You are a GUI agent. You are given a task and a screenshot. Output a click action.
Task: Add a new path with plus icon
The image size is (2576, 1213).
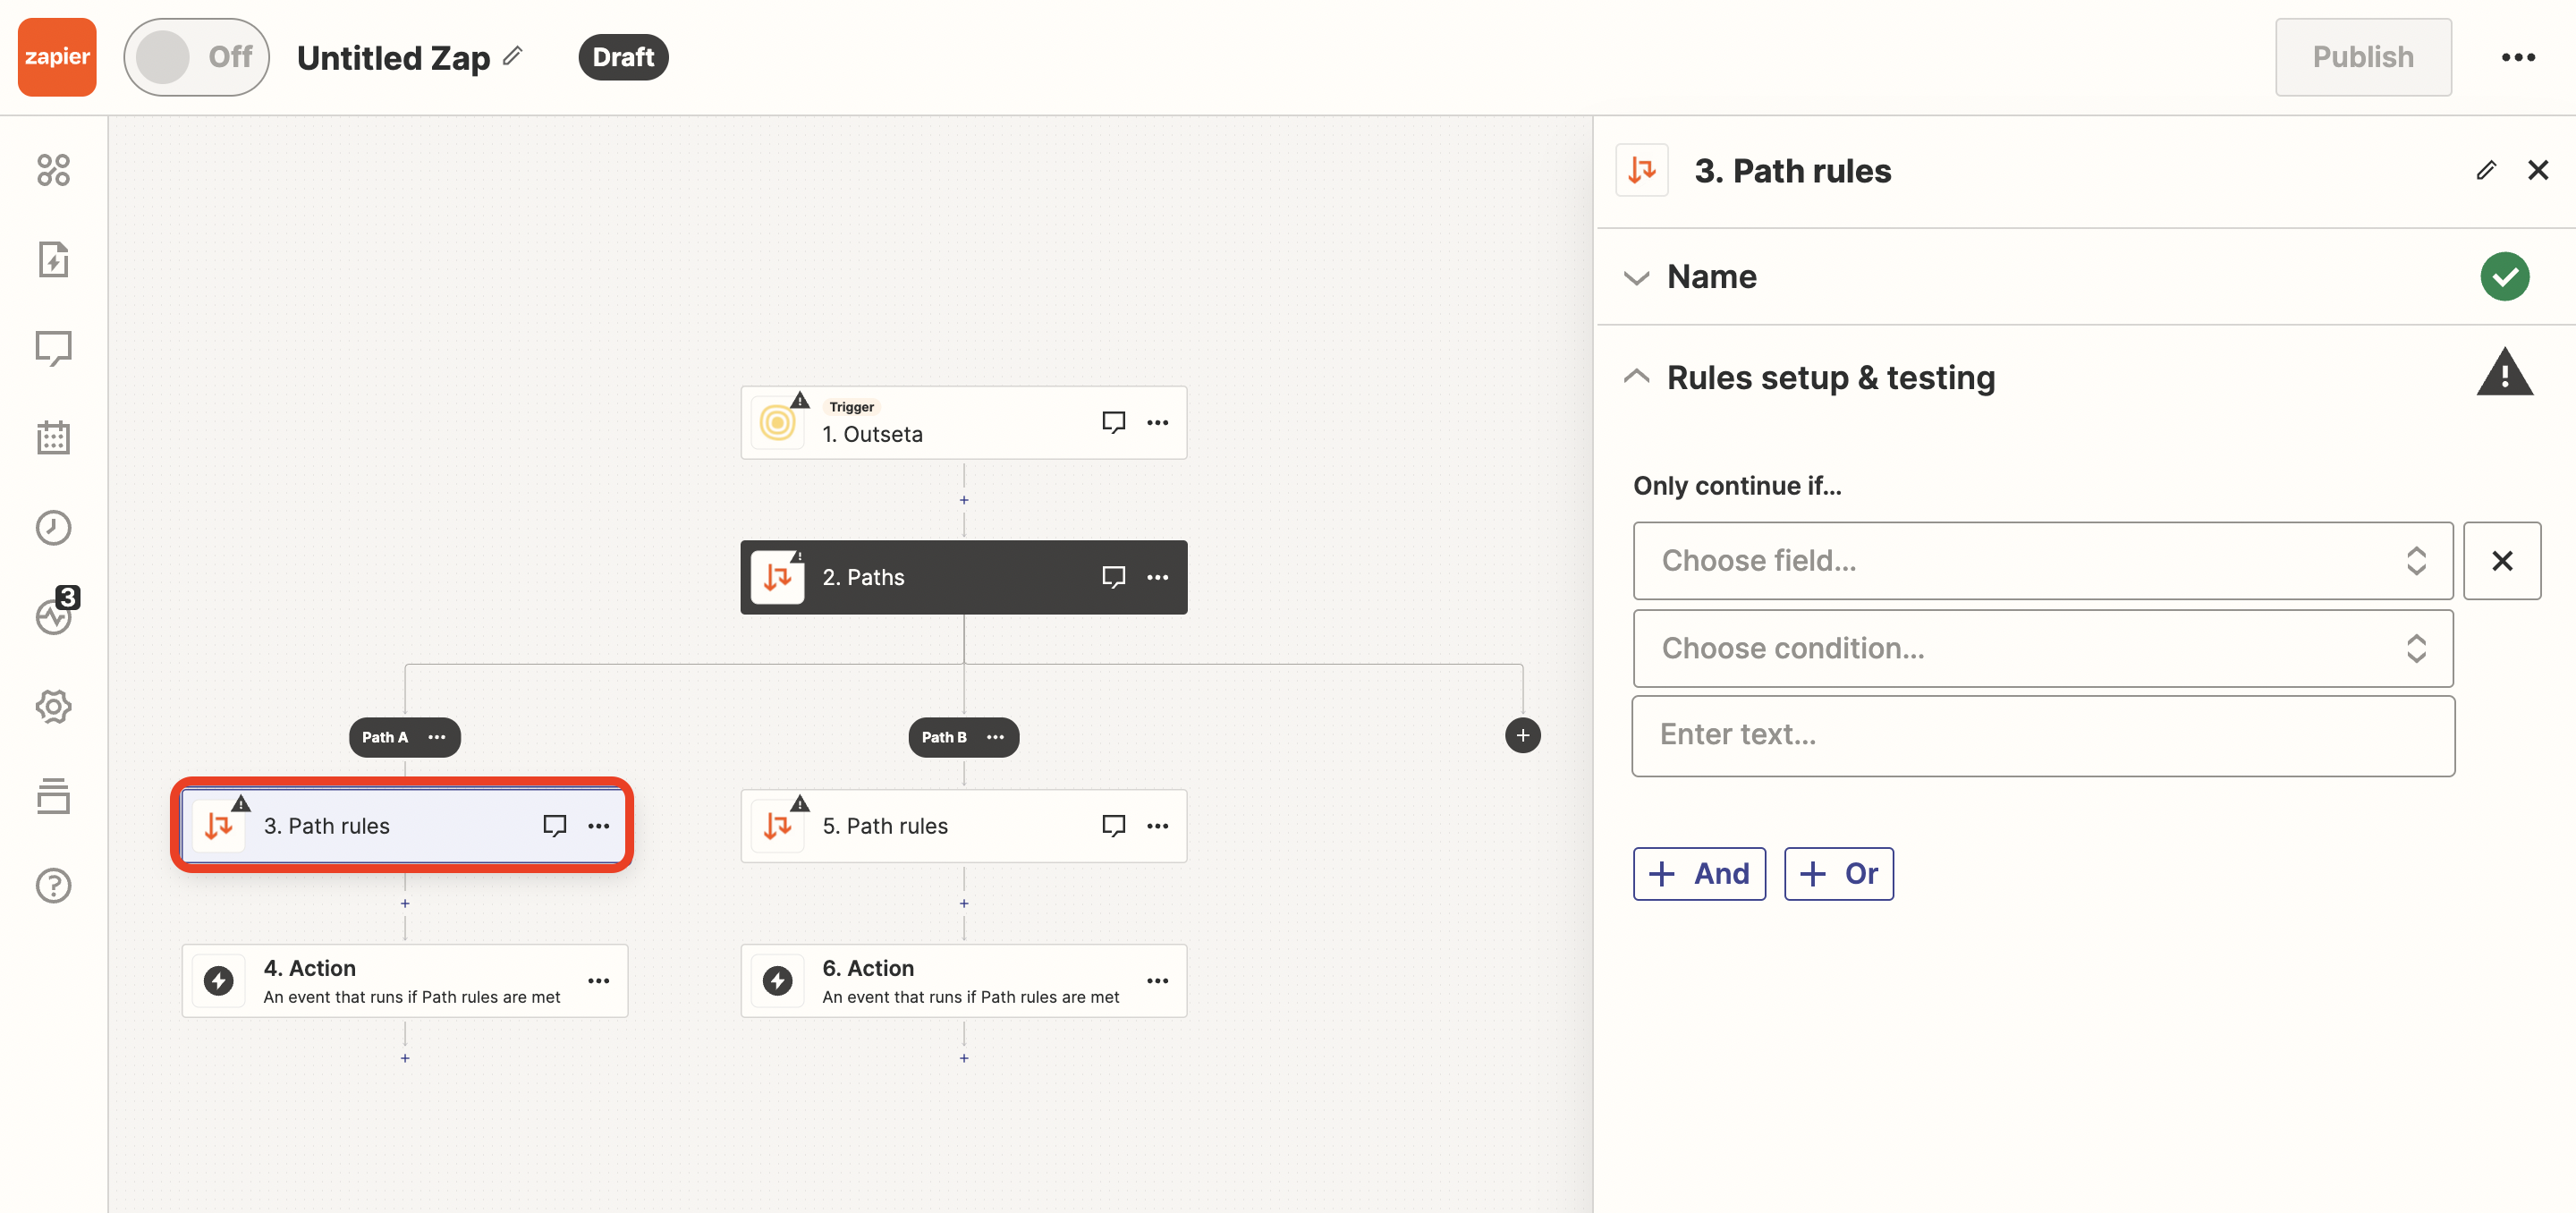pyautogui.click(x=1522, y=736)
